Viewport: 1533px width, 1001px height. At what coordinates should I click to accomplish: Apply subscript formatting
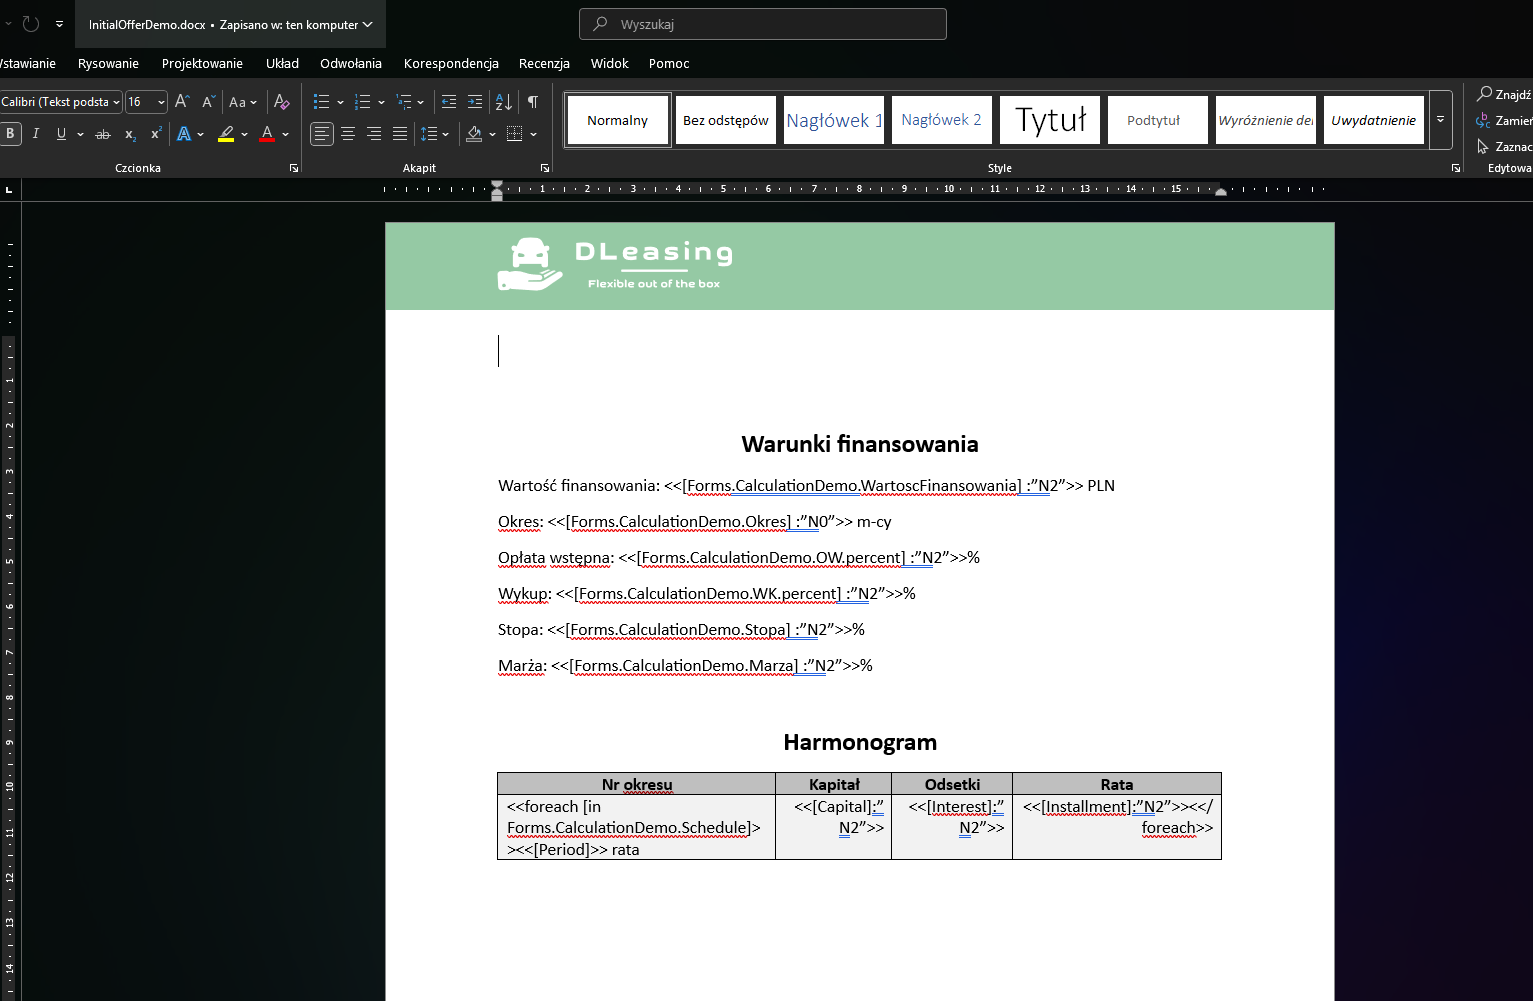[x=130, y=134]
